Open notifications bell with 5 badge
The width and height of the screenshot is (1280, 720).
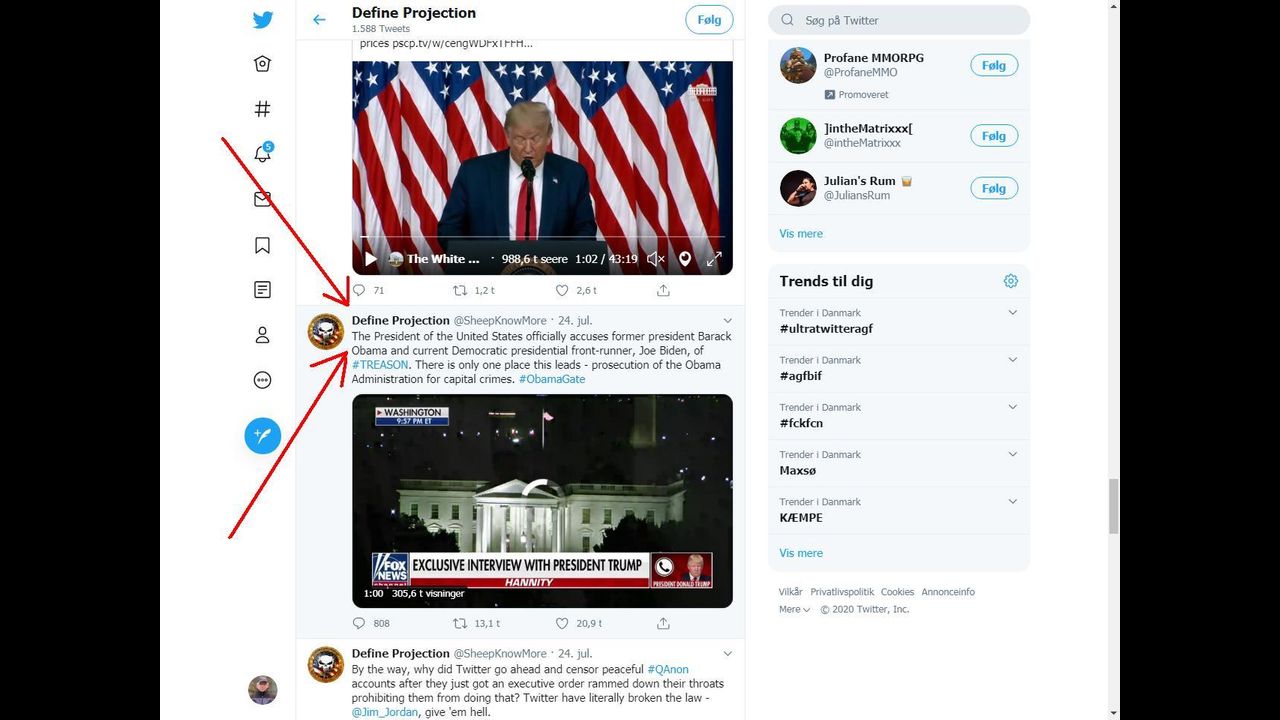tap(262, 154)
